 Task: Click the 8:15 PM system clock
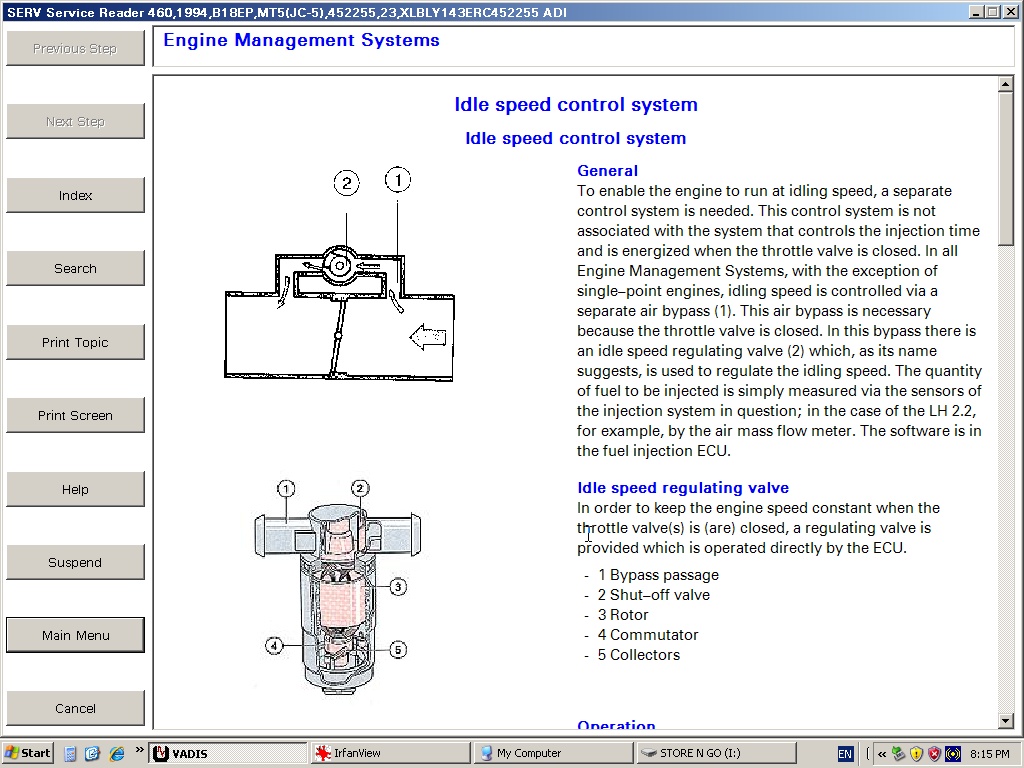[989, 754]
